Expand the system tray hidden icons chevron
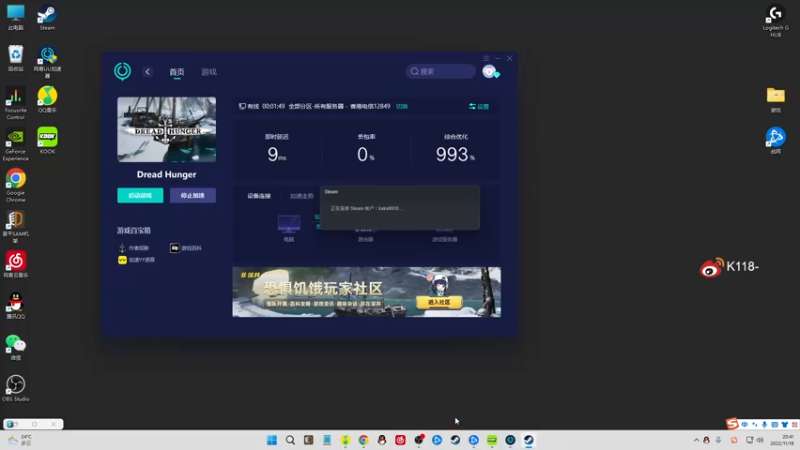Viewport: 800px width, 450px height. click(x=696, y=440)
